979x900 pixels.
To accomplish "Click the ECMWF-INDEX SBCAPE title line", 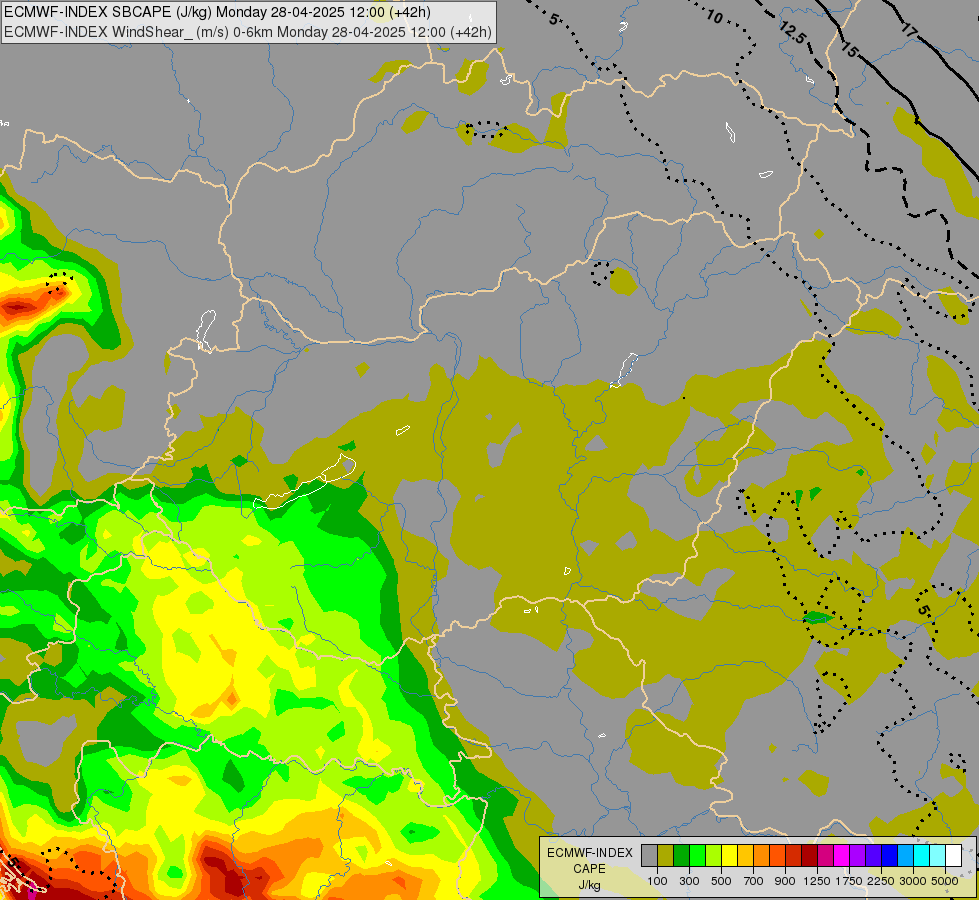I will (217, 12).
